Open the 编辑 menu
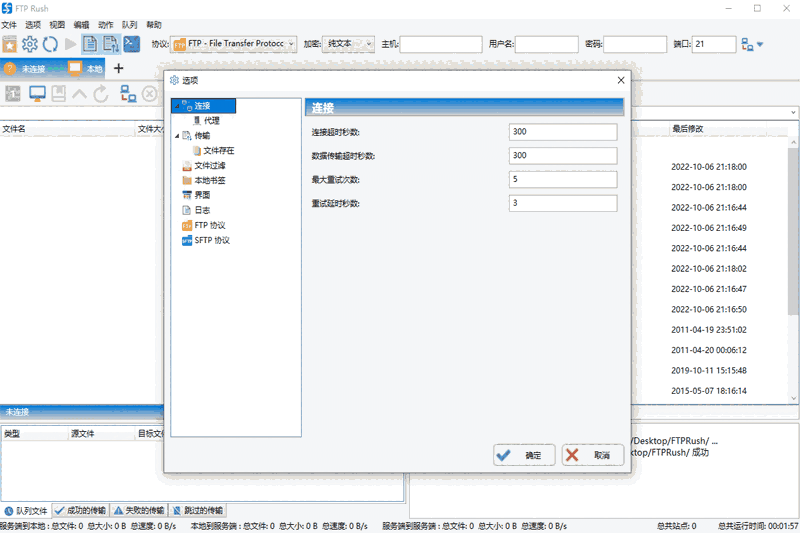This screenshot has width=800, height=533. pos(81,24)
